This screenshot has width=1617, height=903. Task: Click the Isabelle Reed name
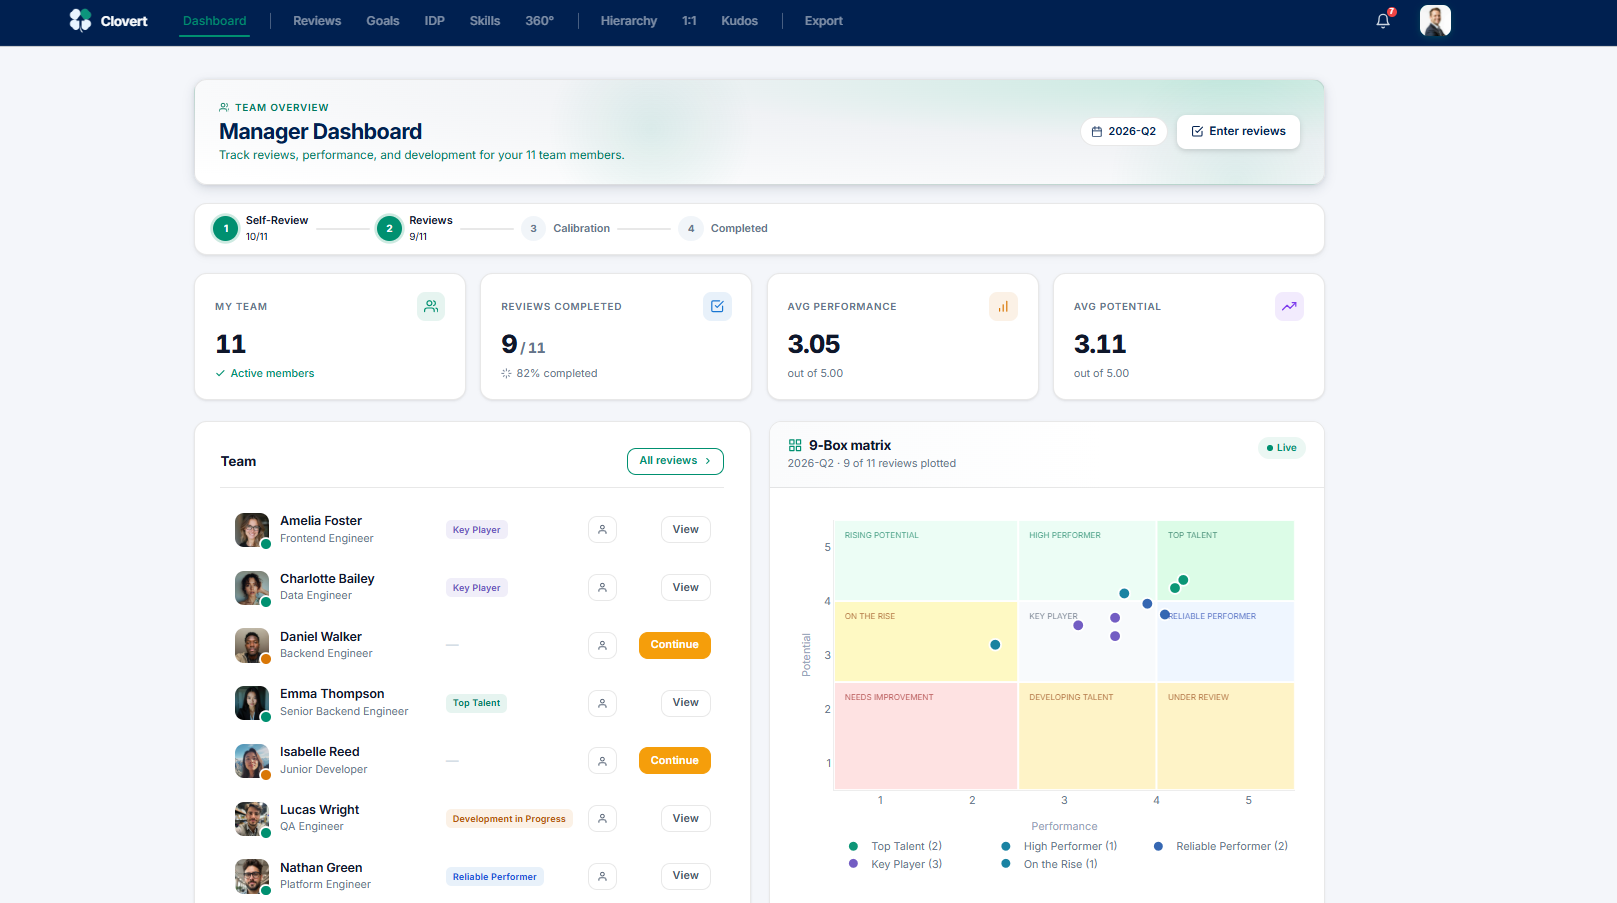(320, 752)
